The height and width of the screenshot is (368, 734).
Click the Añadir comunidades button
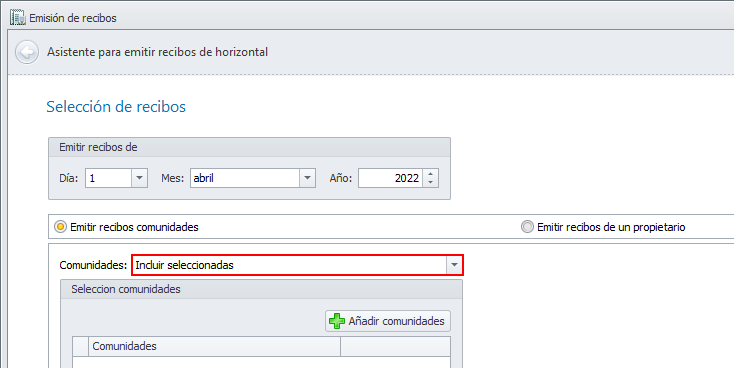[388, 321]
